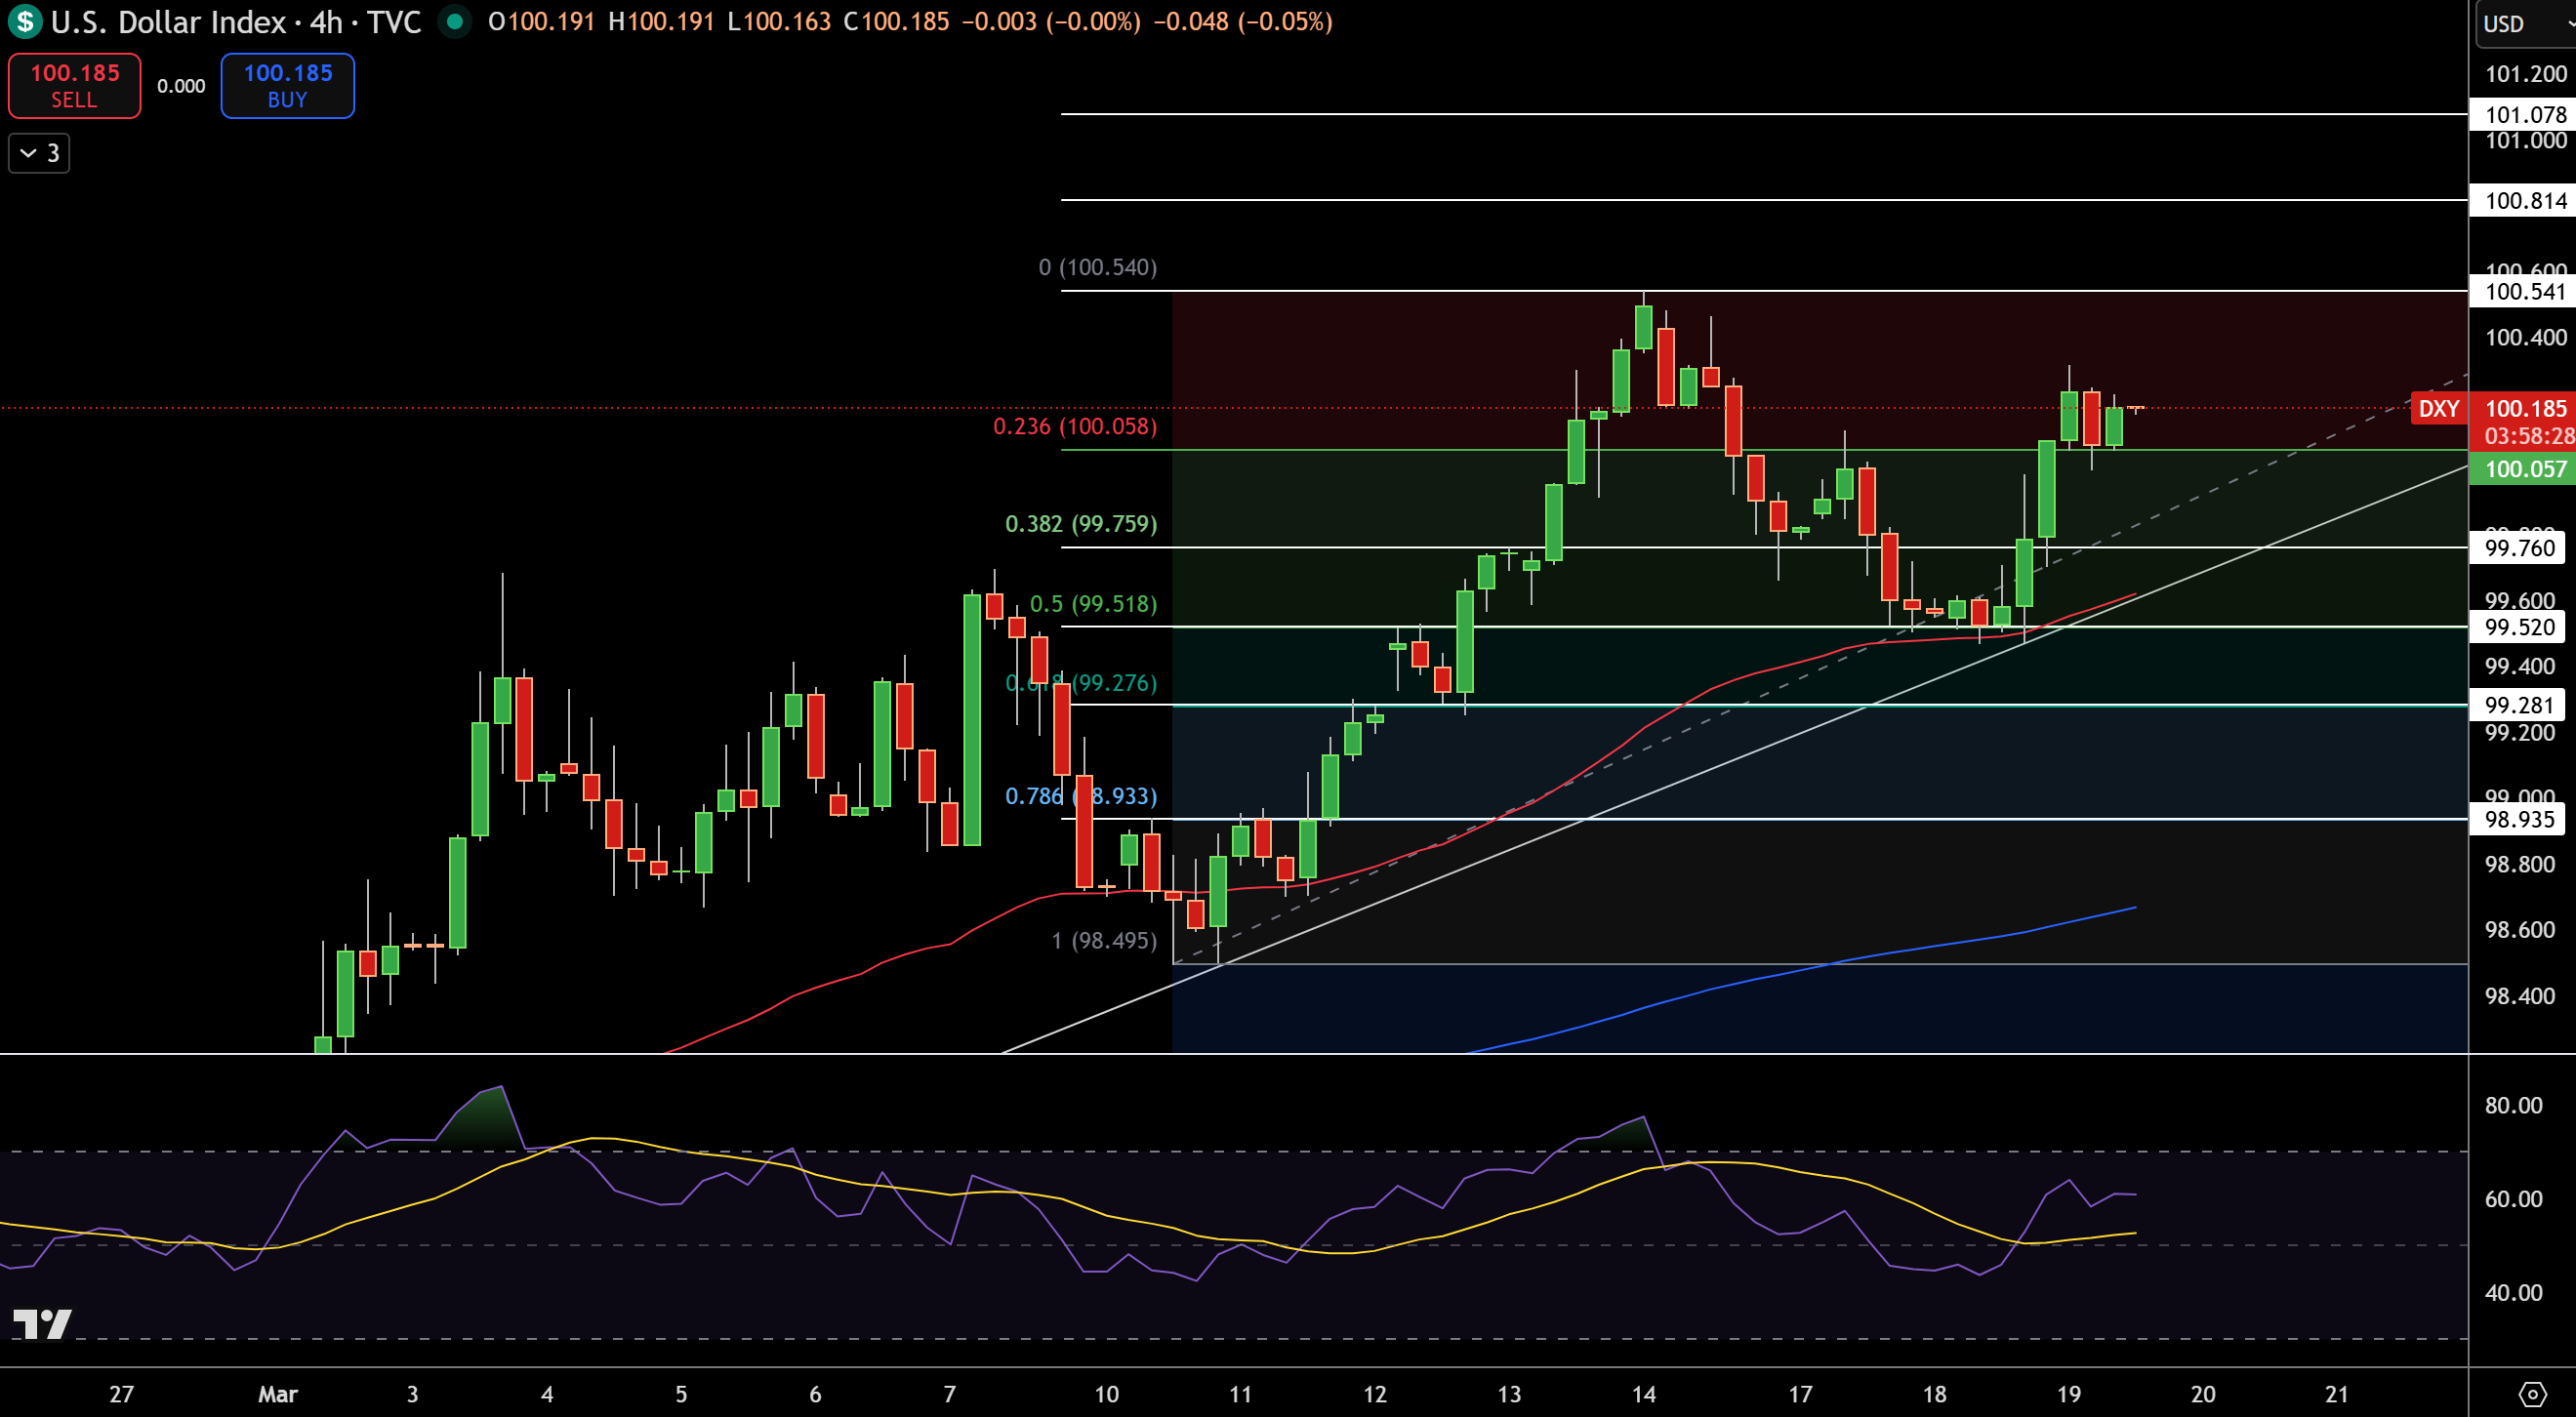The width and height of the screenshot is (2576, 1417).
Task: Select the 1 (98.495) Fibonacci label
Action: (x=1104, y=940)
